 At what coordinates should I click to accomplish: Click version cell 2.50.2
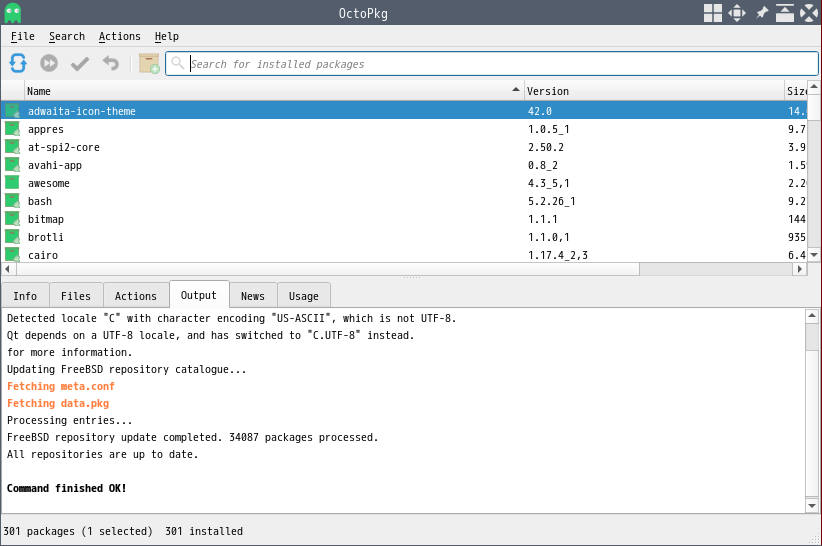(546, 147)
